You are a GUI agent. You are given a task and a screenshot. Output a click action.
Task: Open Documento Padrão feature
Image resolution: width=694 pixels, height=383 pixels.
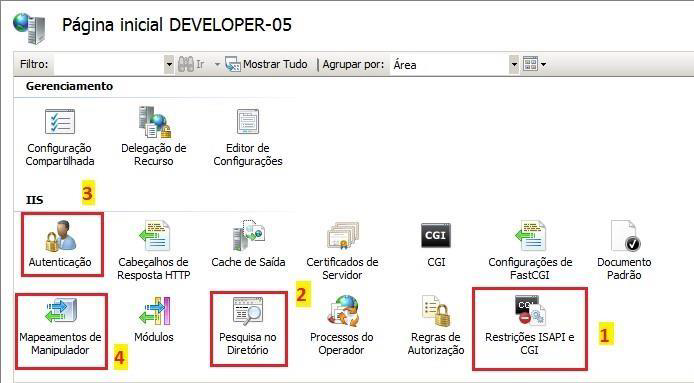(x=624, y=250)
